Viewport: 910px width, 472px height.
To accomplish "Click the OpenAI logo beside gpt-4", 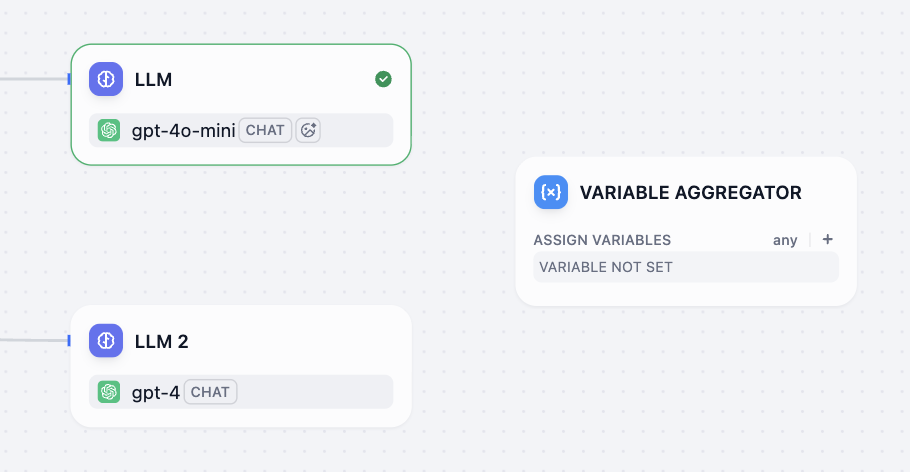I will [x=109, y=392].
